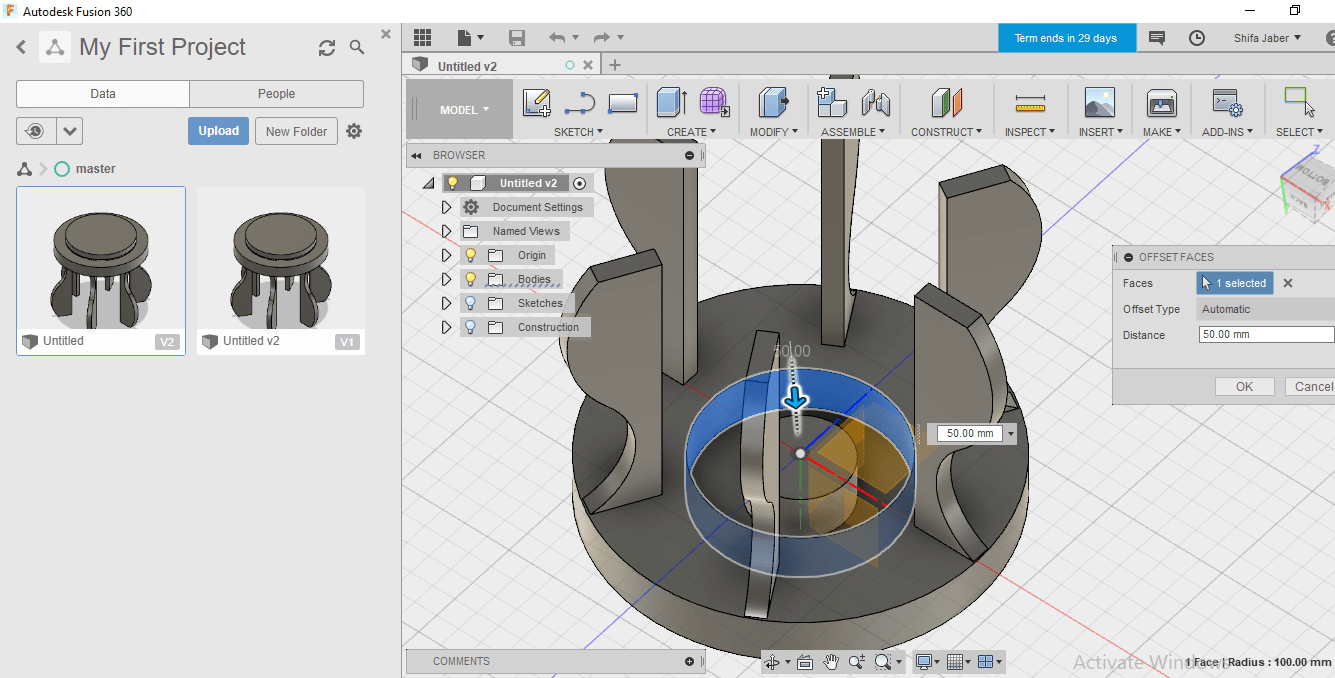Click the New Folder button
Screen dimensions: 1335x678
(x=296, y=131)
